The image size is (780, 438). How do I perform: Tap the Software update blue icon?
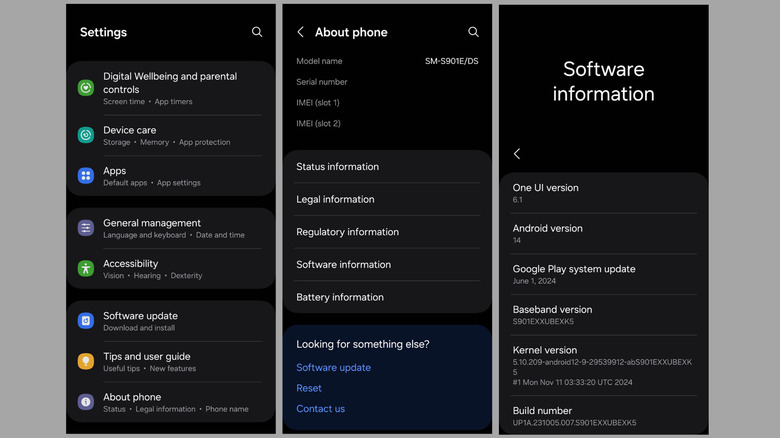86,321
